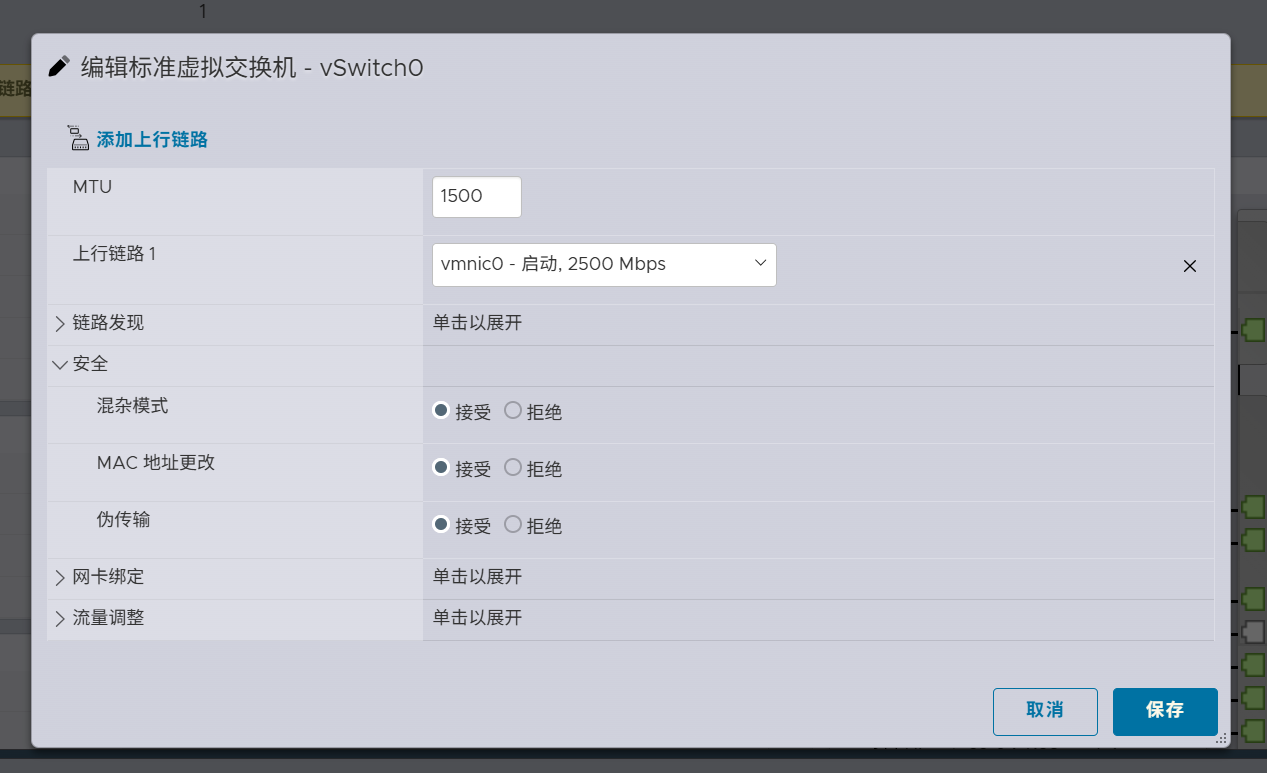Keep 接受 selected for 混杂模式
The height and width of the screenshot is (773, 1267).
point(440,410)
